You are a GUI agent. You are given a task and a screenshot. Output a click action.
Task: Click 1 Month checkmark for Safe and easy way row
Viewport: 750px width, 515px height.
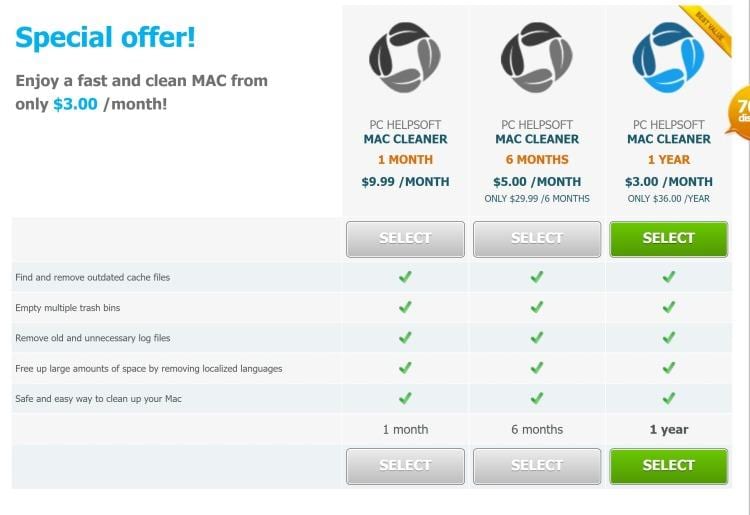click(405, 398)
